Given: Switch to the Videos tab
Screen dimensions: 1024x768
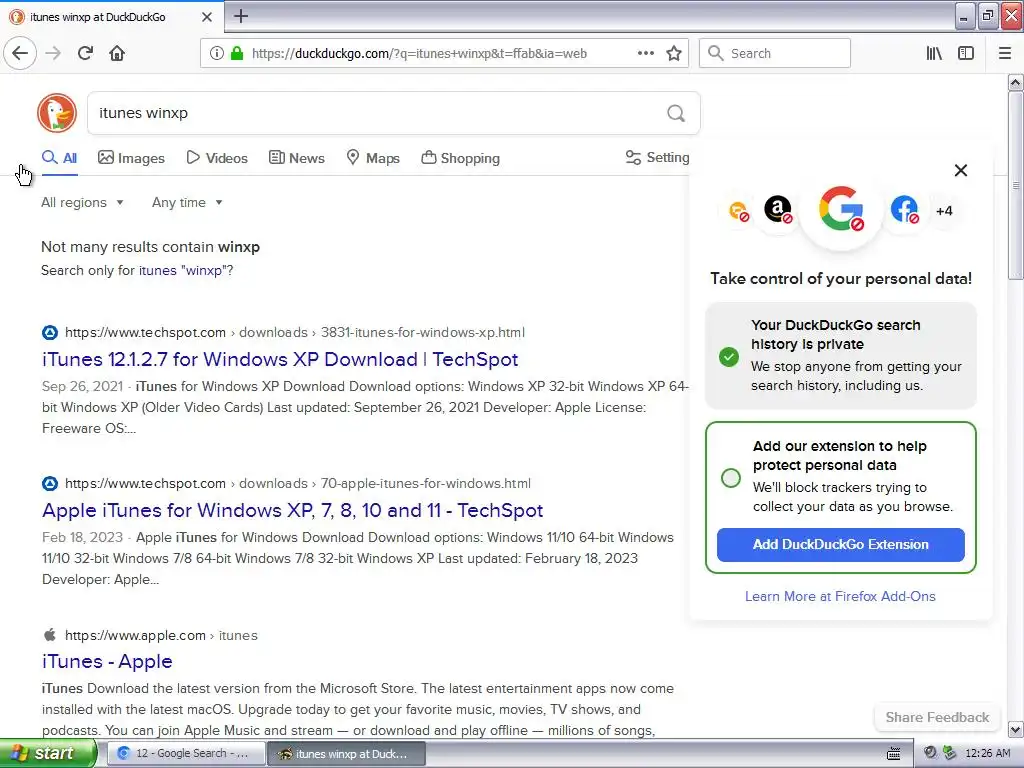Looking at the screenshot, I should [217, 158].
